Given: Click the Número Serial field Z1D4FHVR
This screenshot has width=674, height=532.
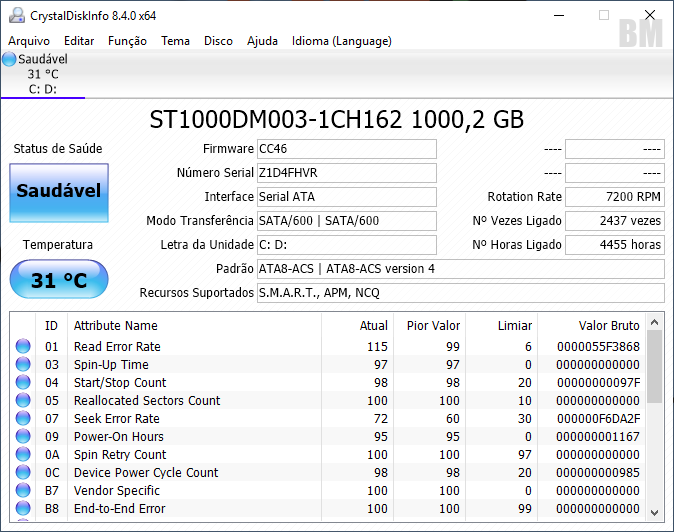Looking at the screenshot, I should tap(347, 173).
